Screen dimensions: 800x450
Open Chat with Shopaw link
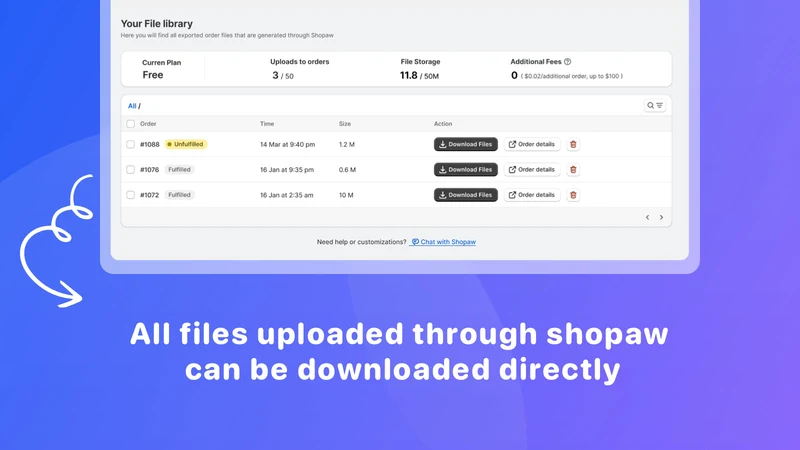(x=443, y=242)
